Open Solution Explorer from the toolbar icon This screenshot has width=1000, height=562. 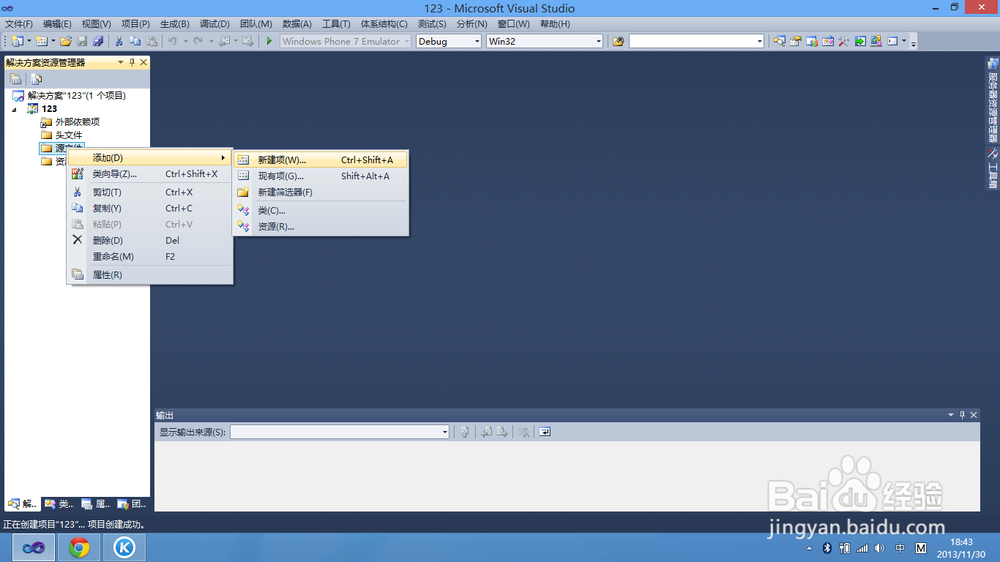[x=779, y=41]
